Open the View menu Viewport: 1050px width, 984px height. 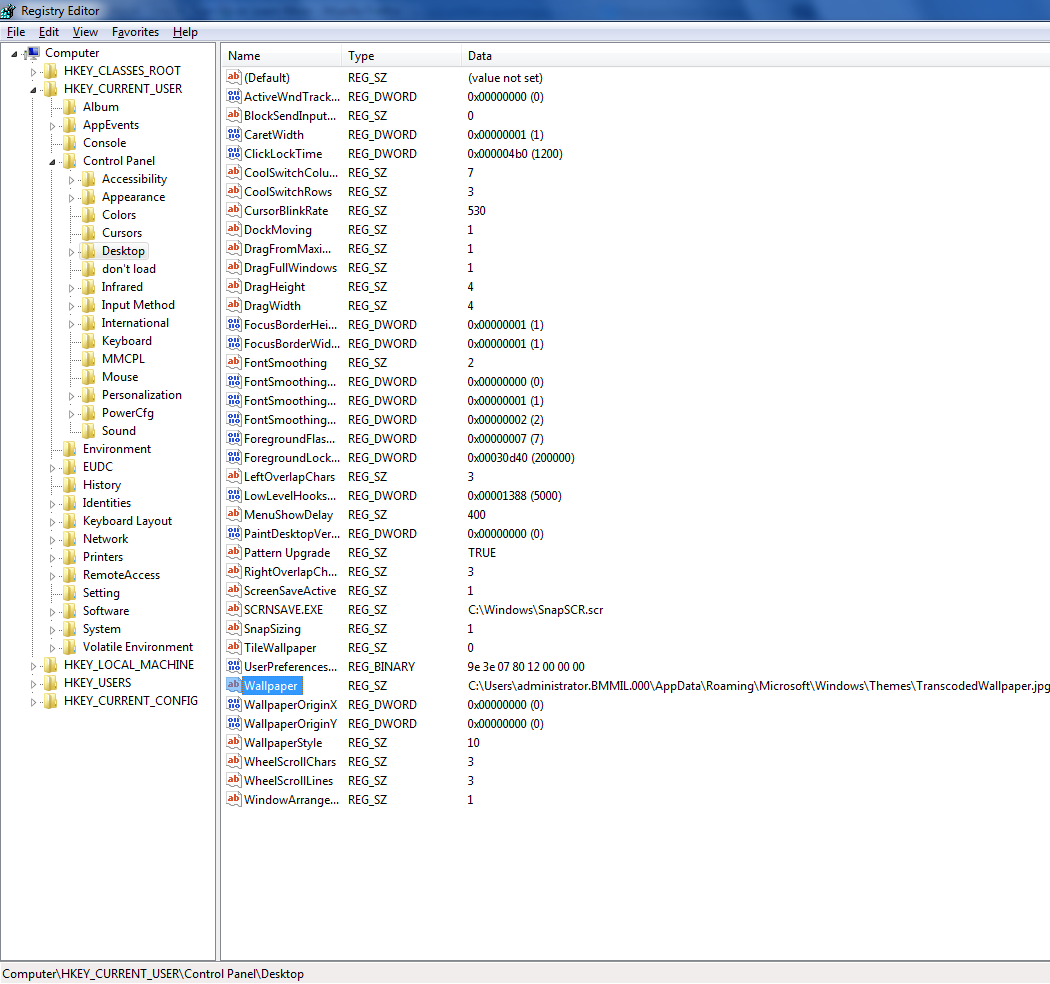tap(85, 31)
